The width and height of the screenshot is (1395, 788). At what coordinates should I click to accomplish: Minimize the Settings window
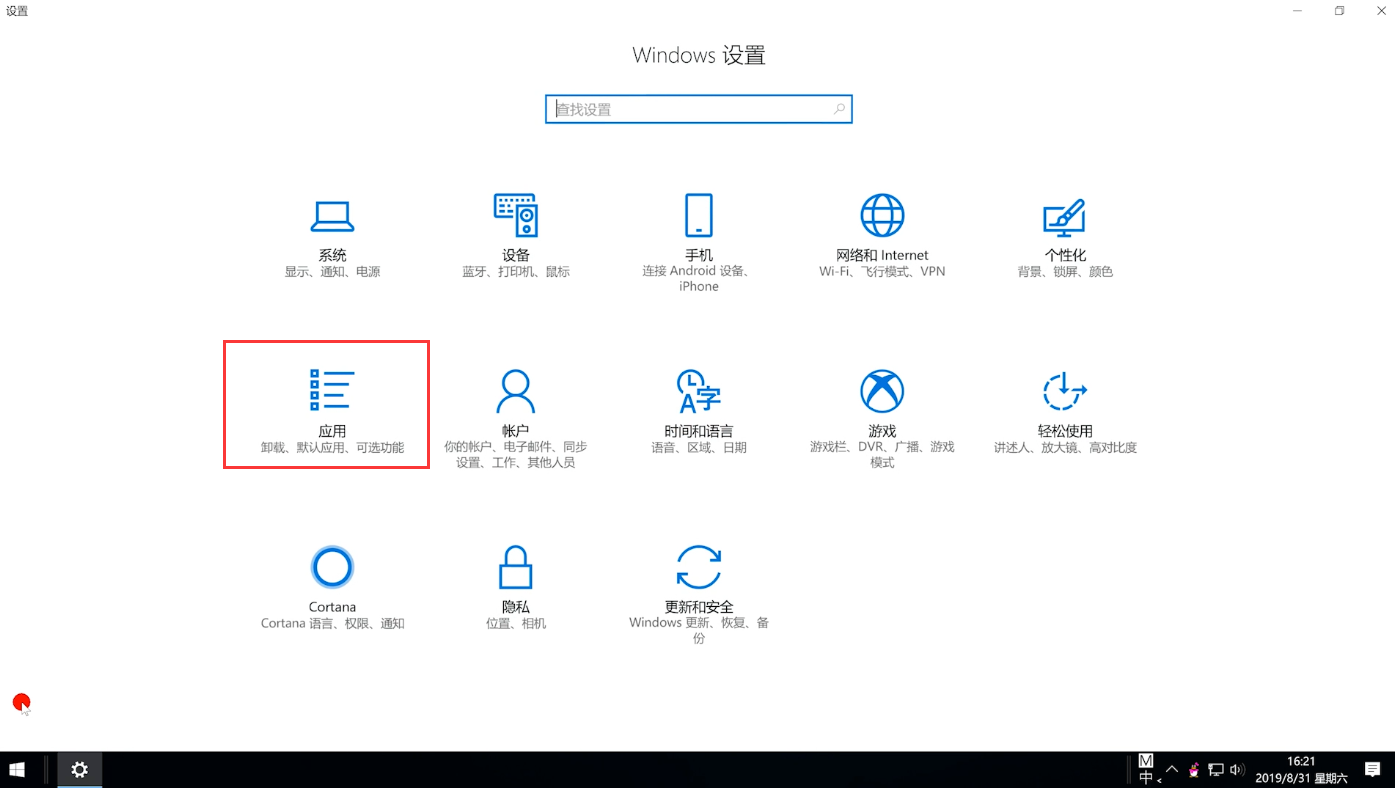(x=1297, y=11)
